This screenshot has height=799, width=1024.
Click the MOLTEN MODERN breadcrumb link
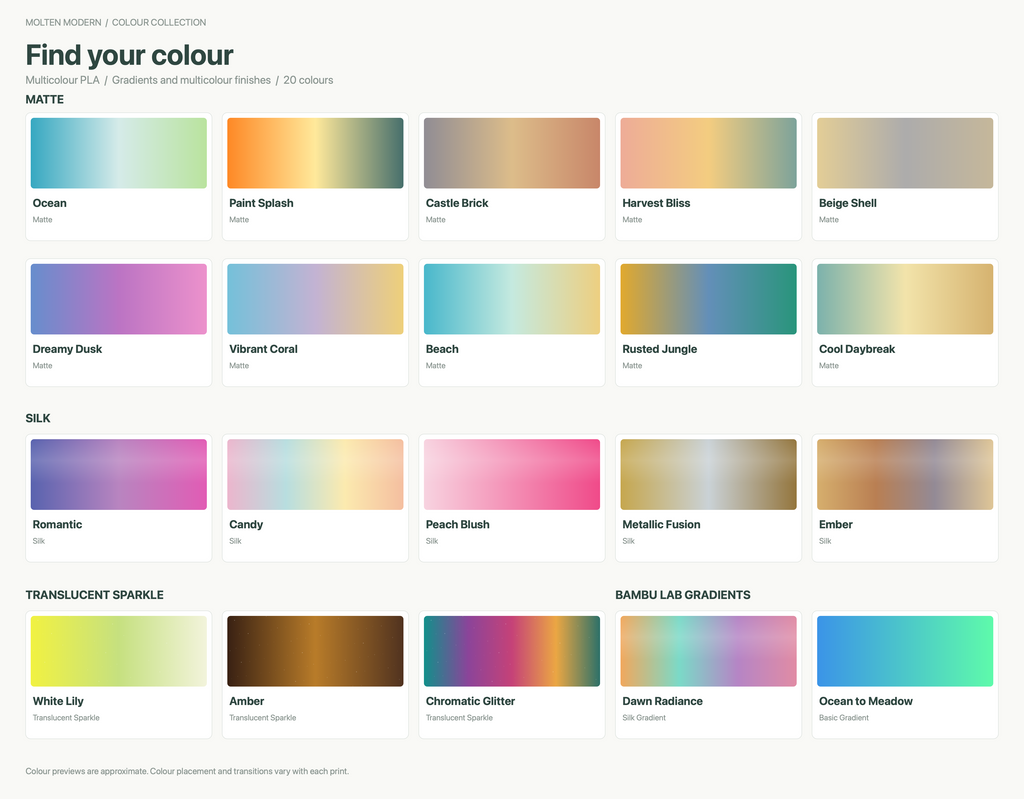coord(63,22)
